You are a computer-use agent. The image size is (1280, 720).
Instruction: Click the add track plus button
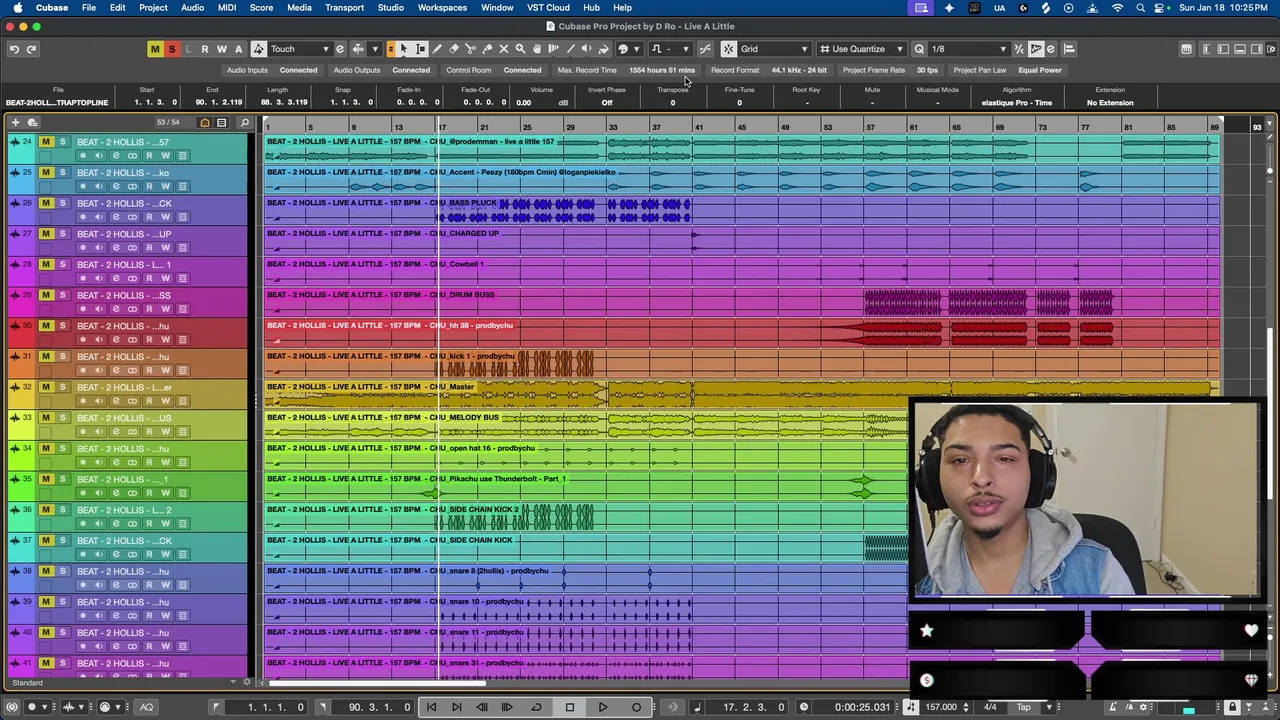point(14,123)
